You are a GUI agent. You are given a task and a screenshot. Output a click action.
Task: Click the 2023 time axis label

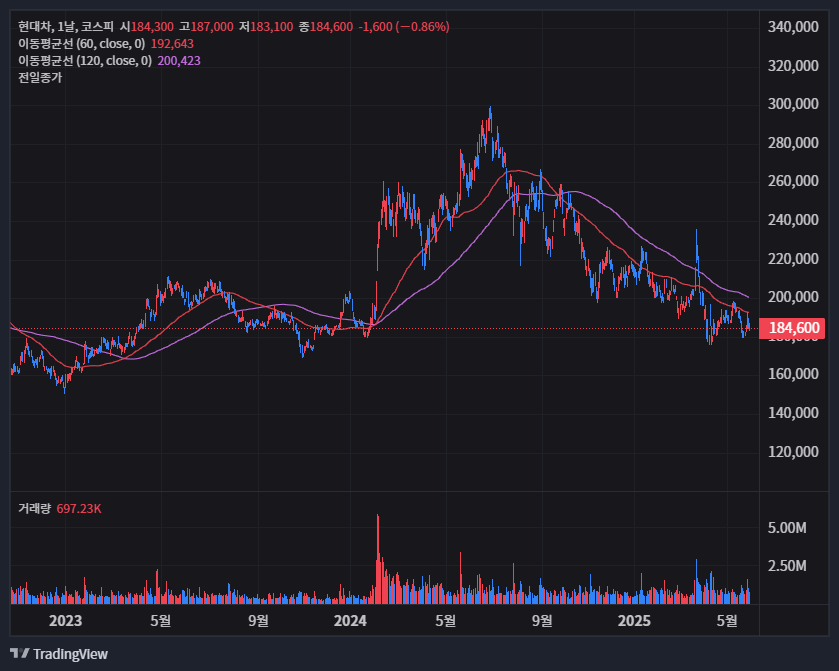65,621
